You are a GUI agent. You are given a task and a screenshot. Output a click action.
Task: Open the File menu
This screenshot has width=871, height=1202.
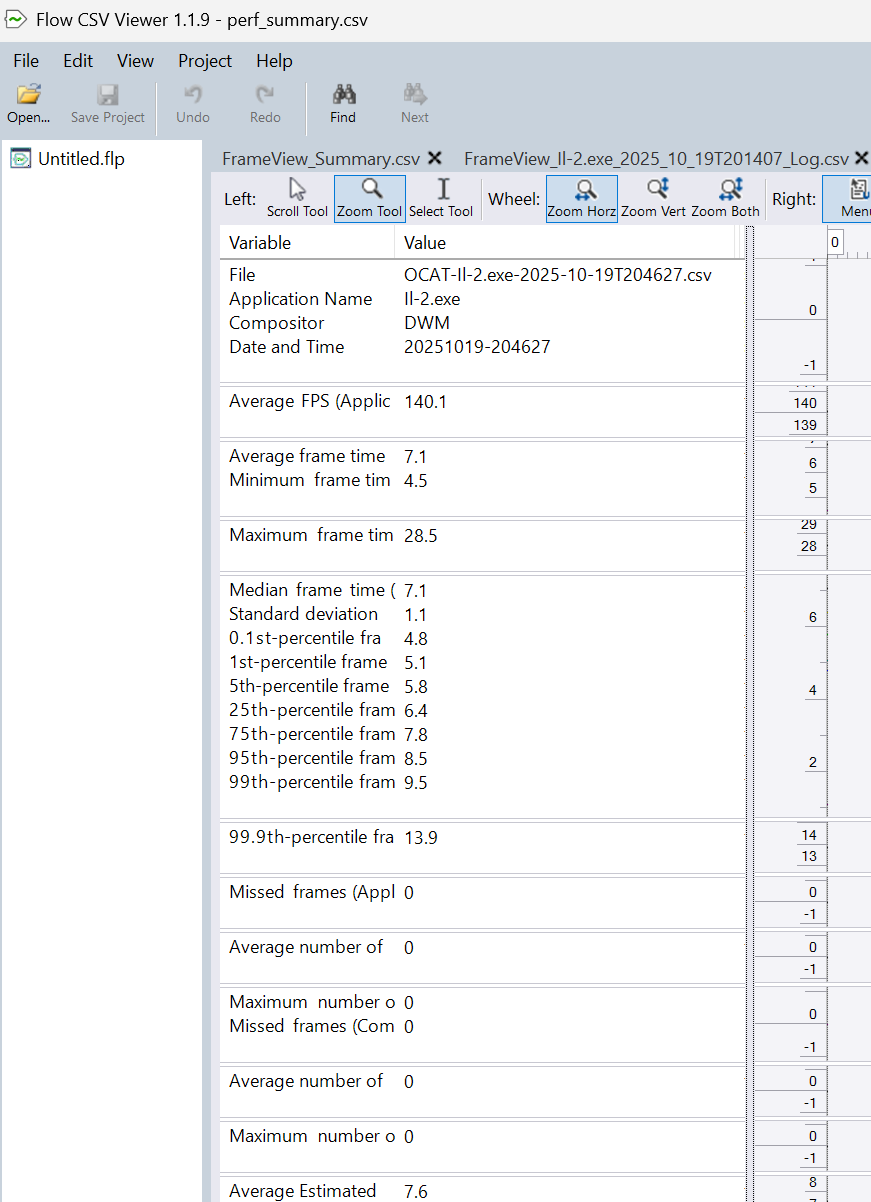tap(26, 61)
